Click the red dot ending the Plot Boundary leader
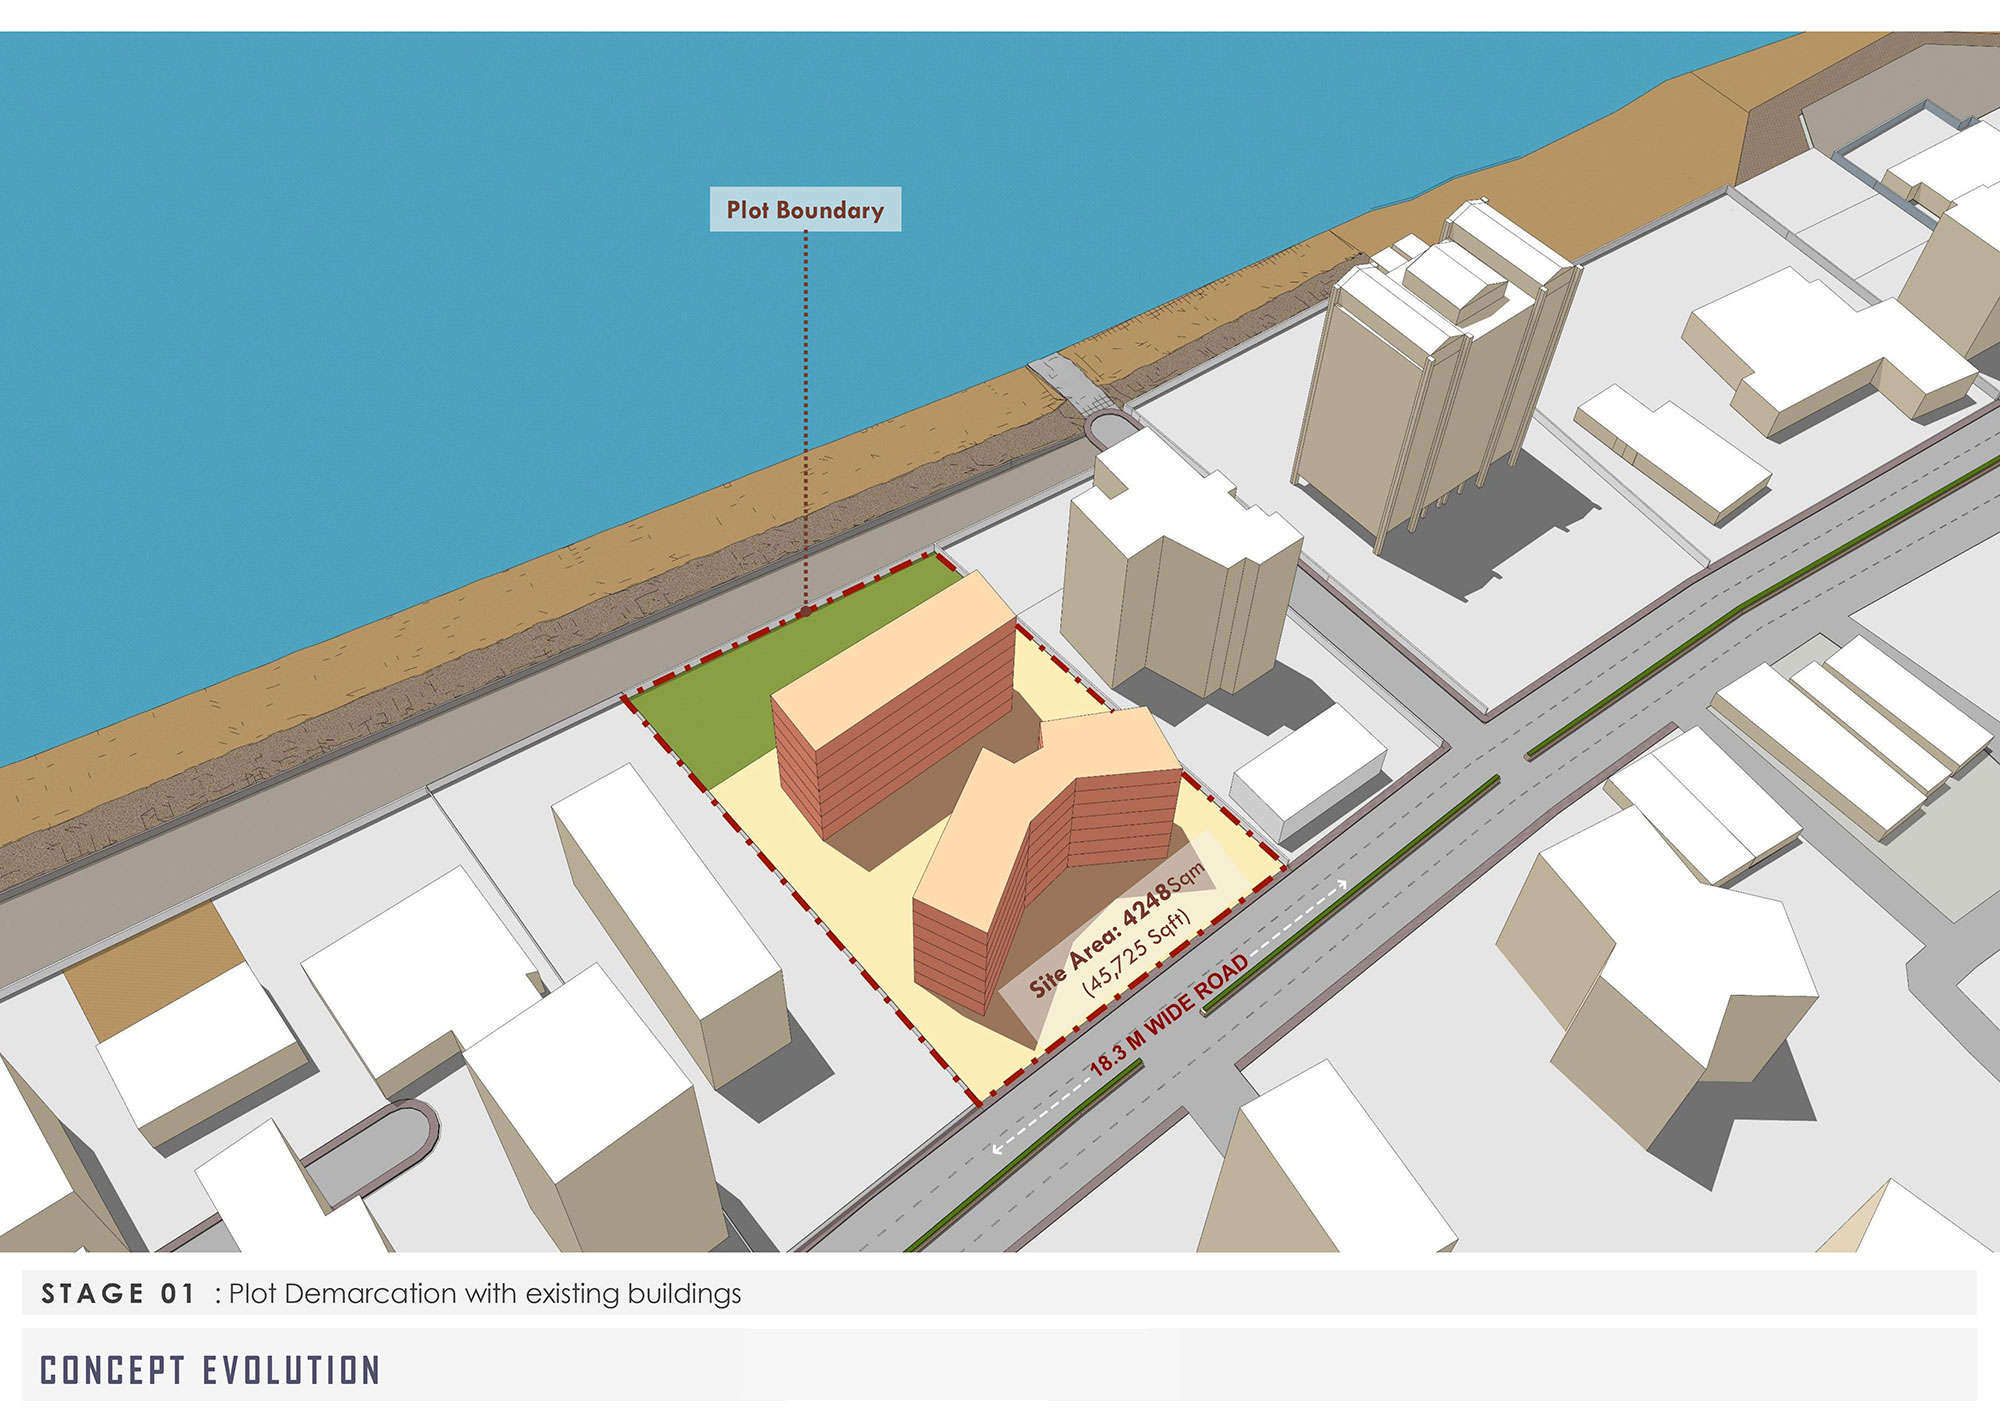 pos(805,610)
